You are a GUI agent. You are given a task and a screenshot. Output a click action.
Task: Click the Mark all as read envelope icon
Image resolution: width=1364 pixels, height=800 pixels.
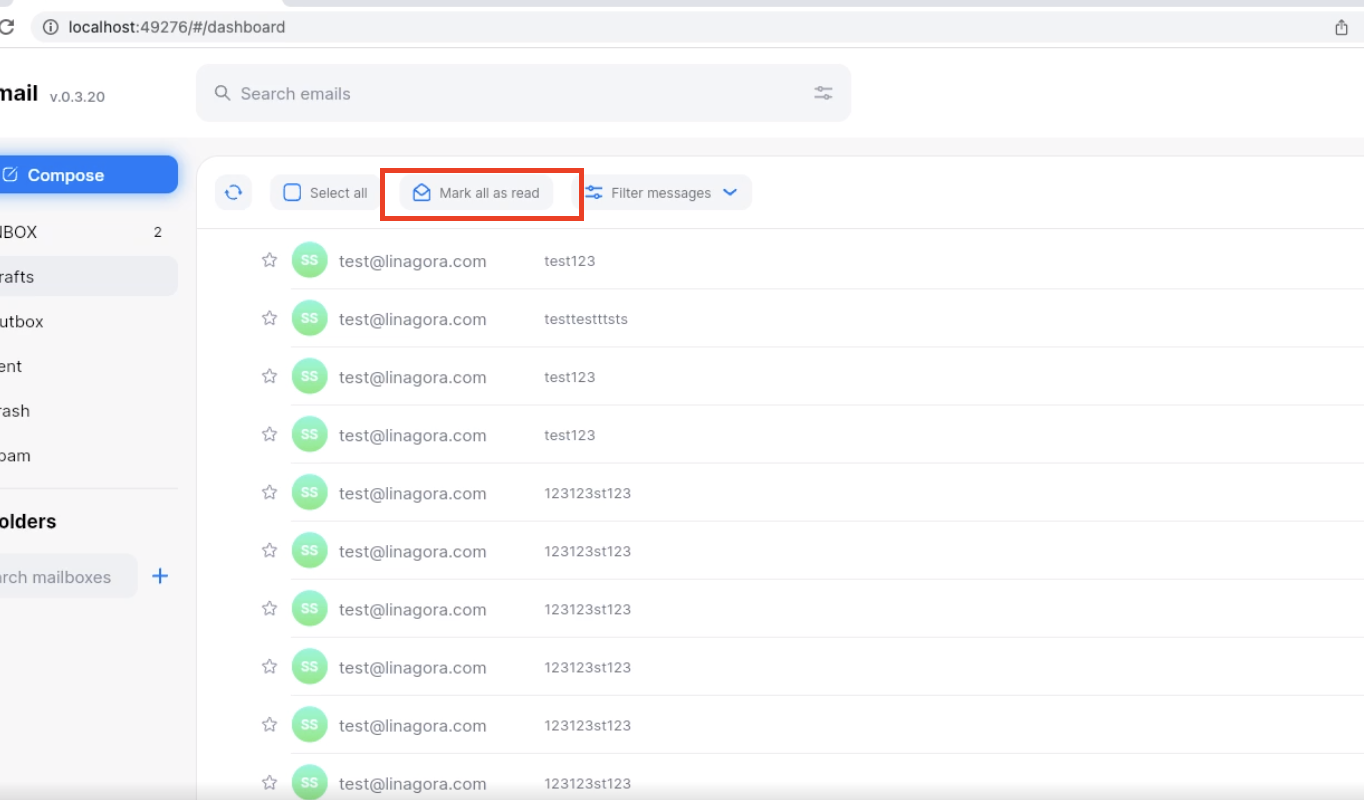421,193
